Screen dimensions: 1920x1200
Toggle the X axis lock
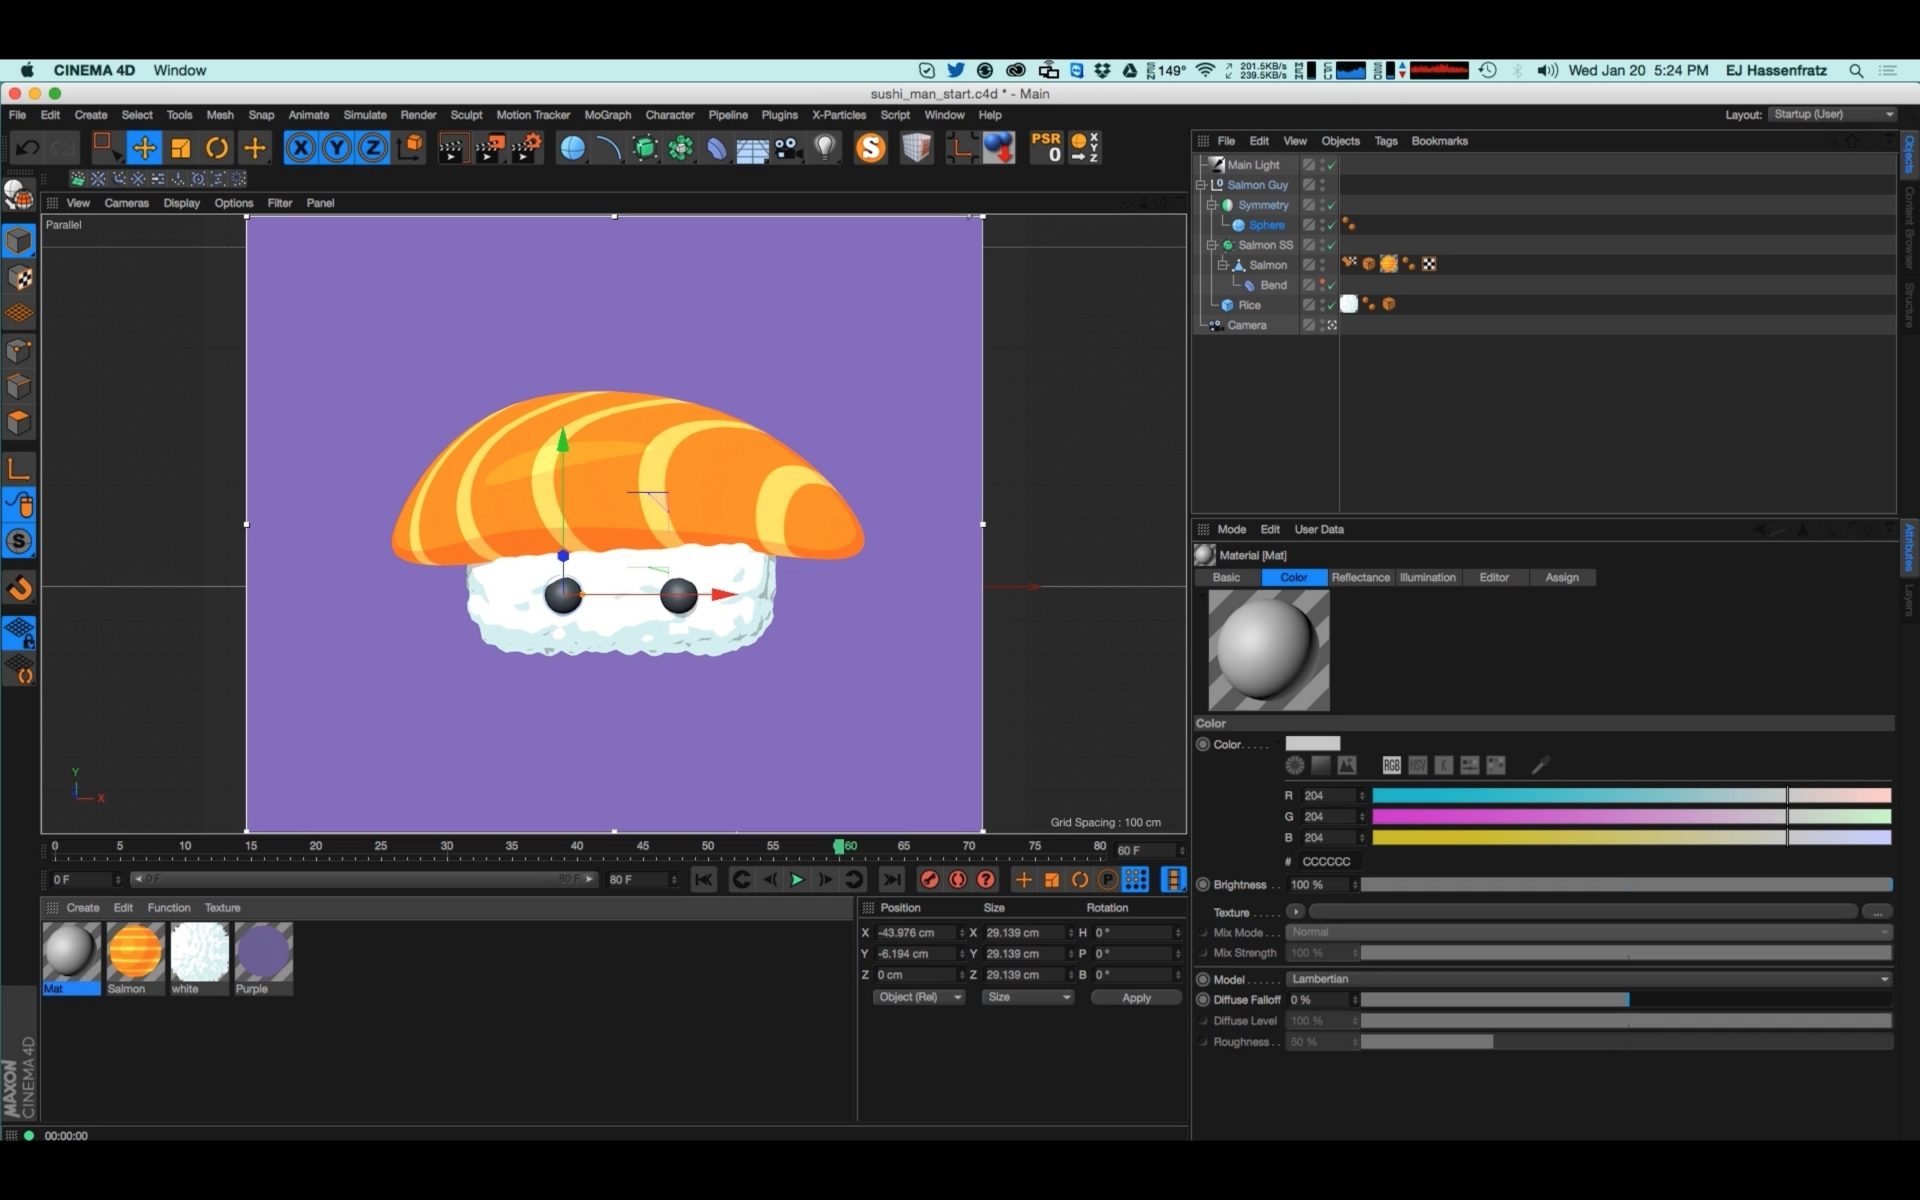pos(300,149)
